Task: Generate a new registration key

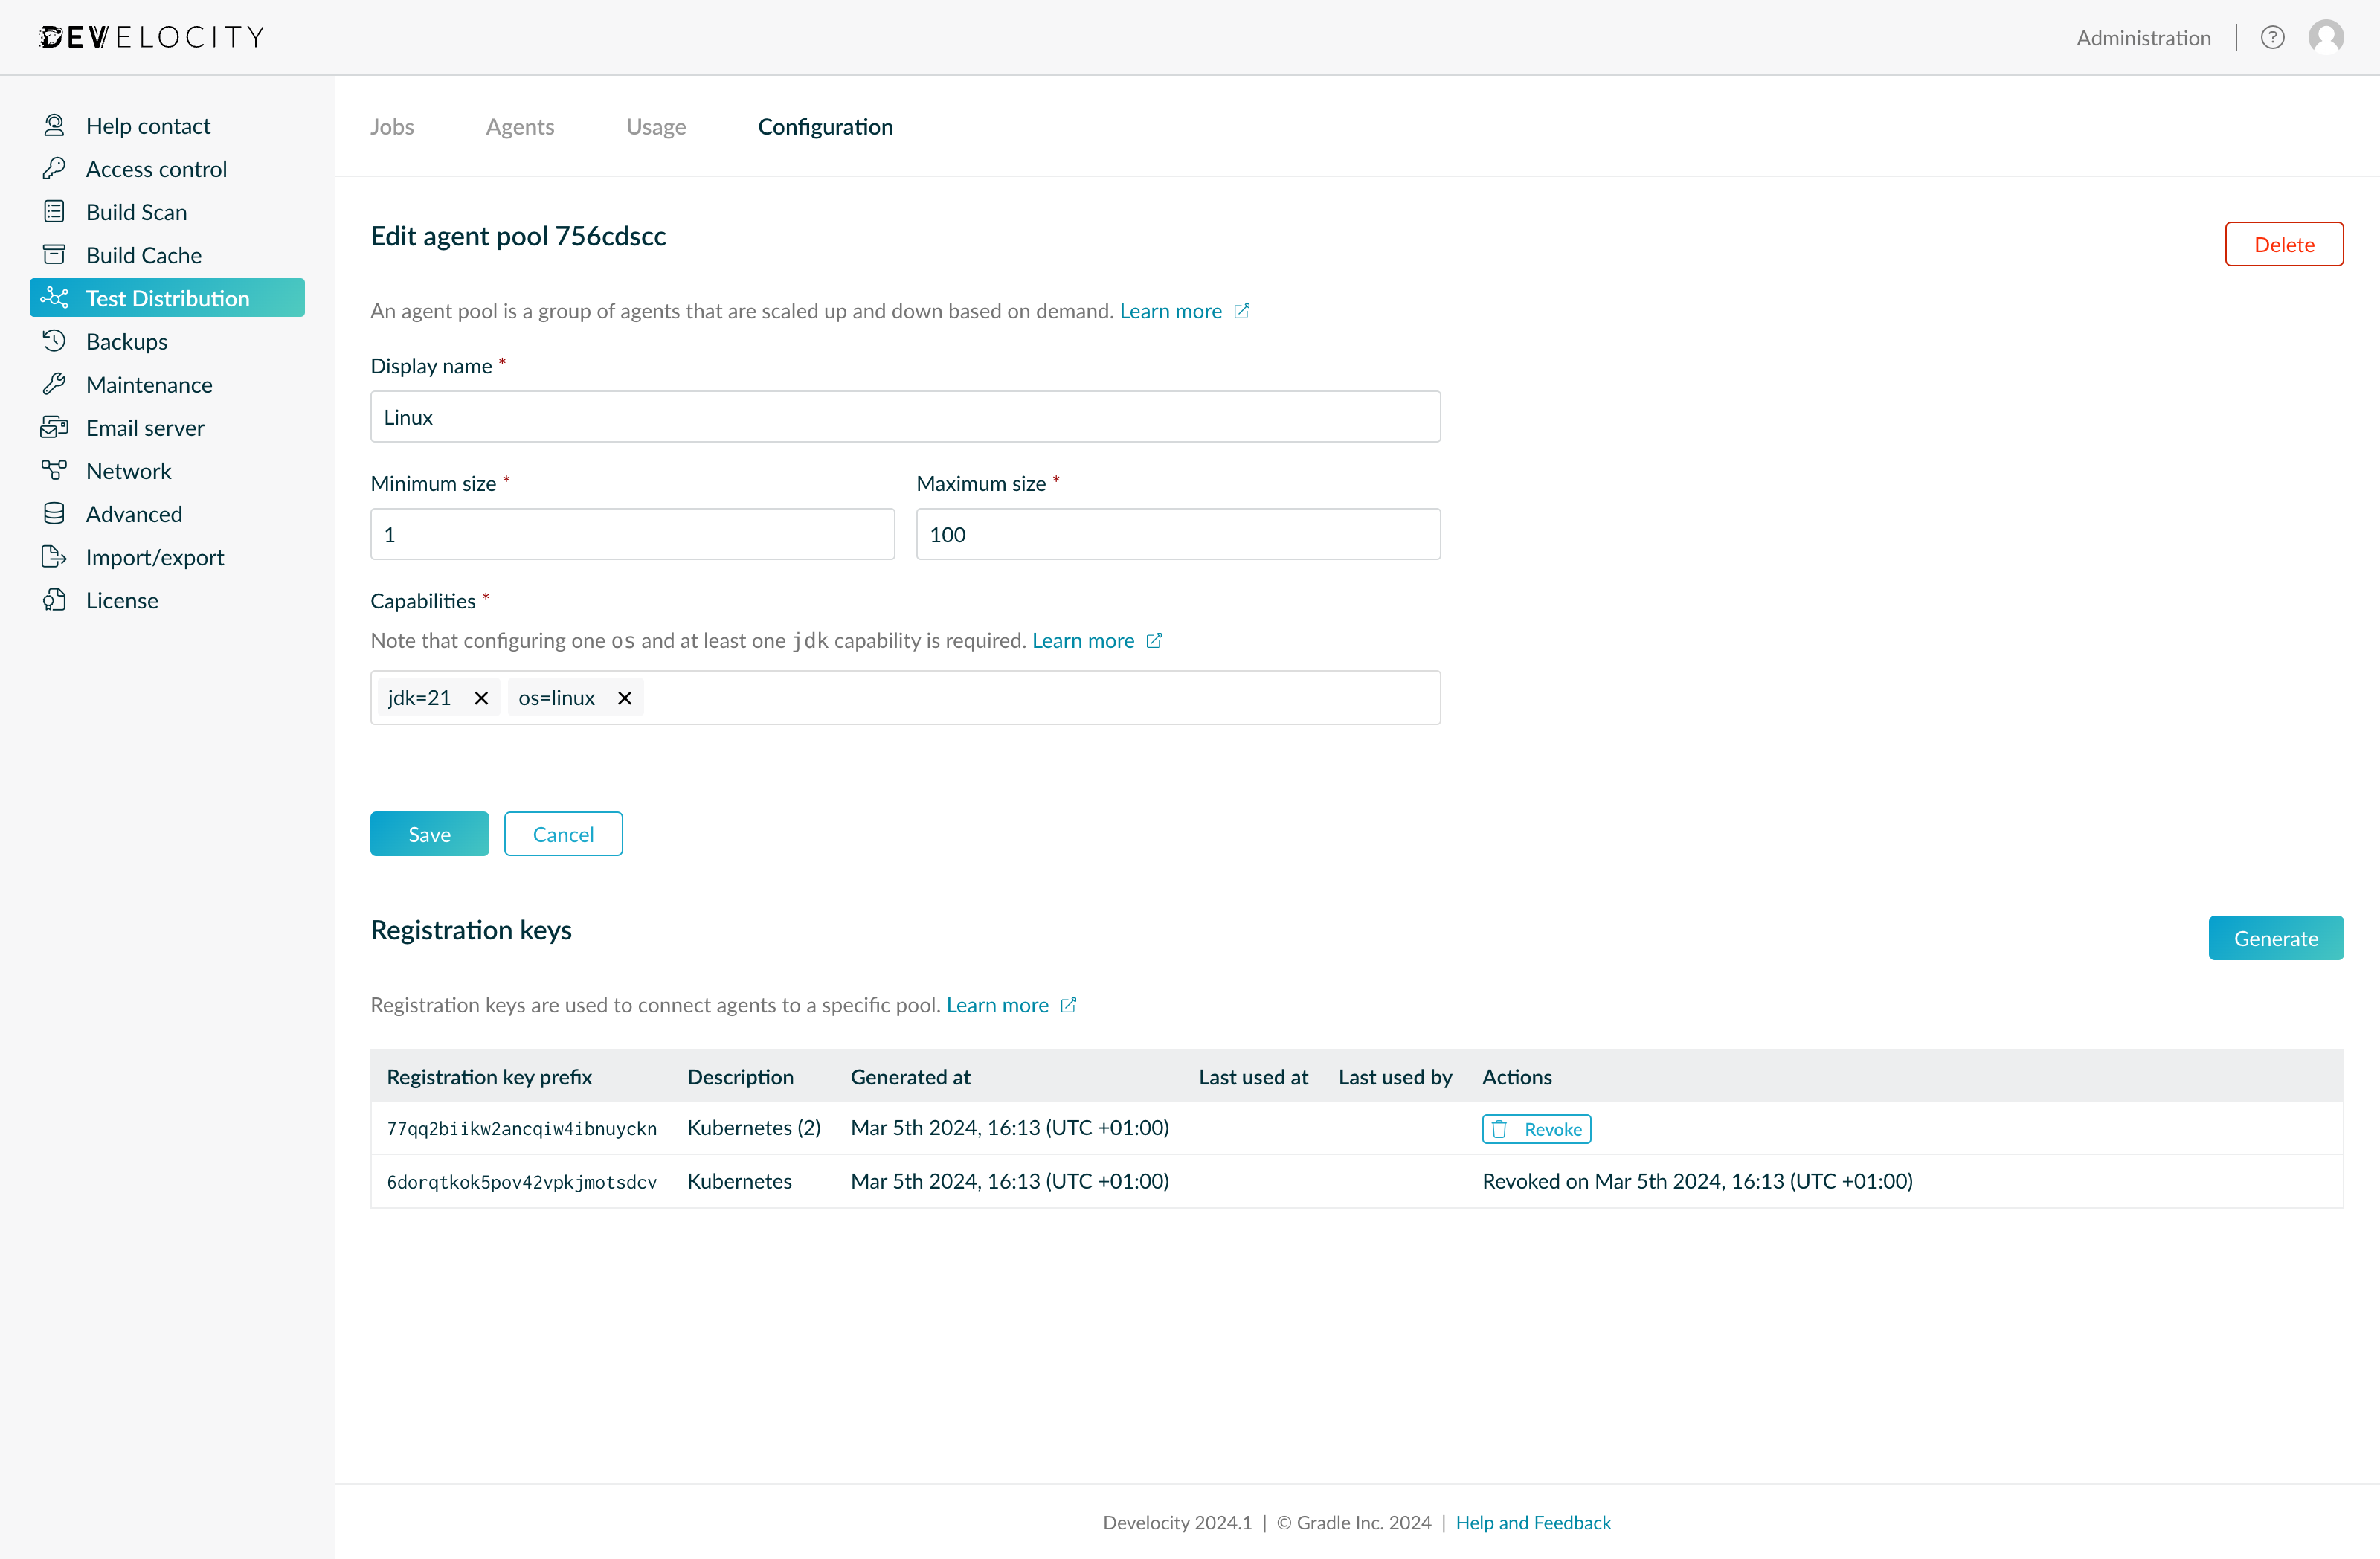Action: coord(2276,938)
